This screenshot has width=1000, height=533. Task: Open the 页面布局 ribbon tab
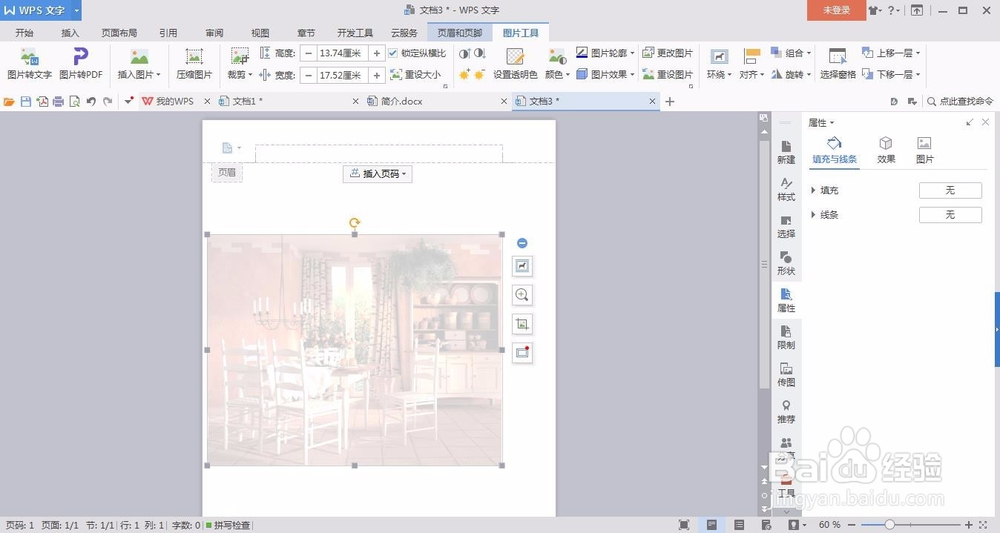tap(119, 33)
